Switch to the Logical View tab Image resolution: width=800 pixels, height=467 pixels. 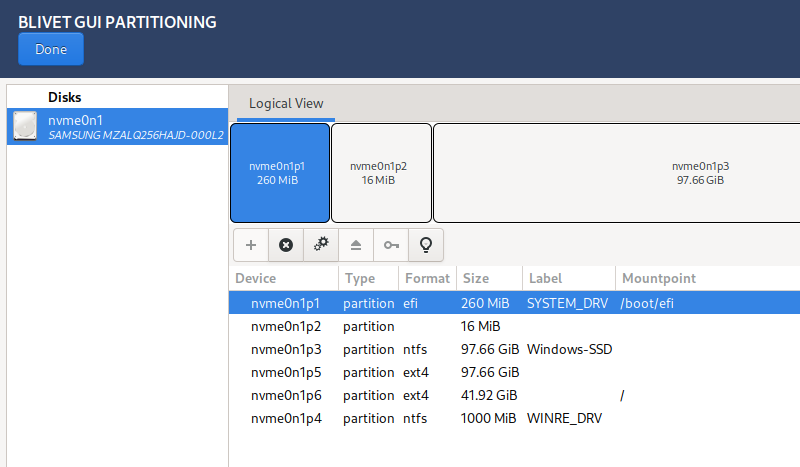(x=286, y=104)
